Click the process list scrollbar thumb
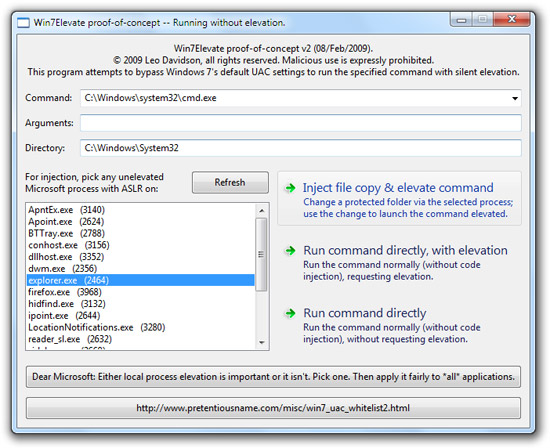 point(261,255)
